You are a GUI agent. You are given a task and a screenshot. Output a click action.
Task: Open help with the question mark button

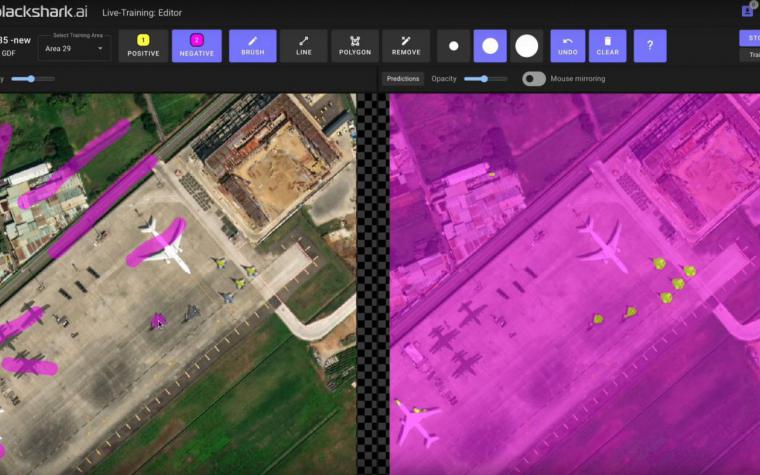click(650, 46)
